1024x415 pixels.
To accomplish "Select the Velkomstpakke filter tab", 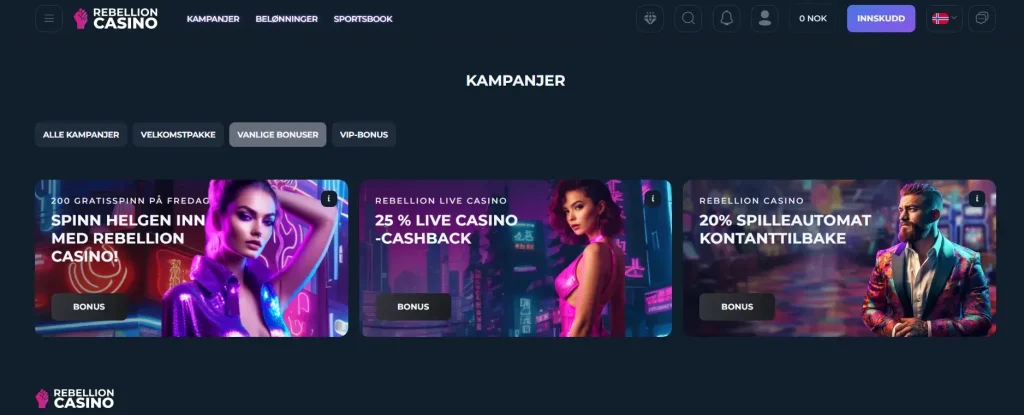I will click(178, 135).
